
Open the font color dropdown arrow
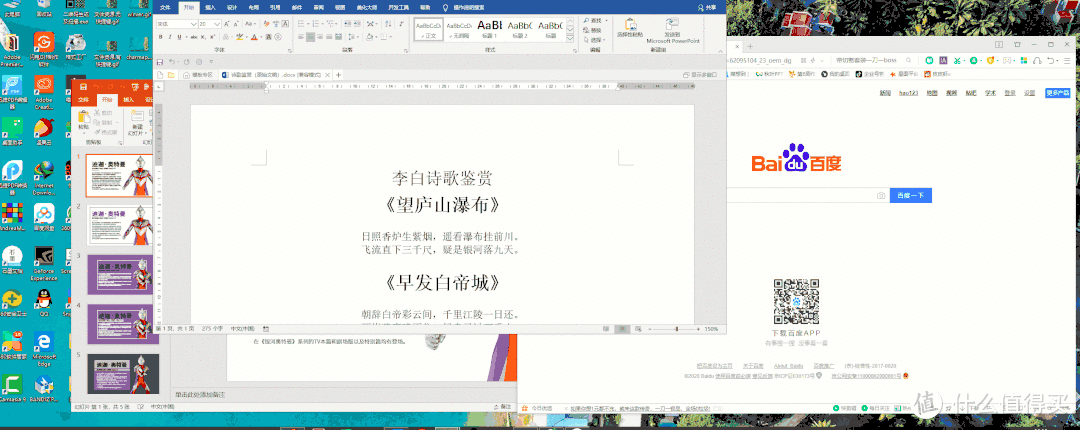click(261, 37)
